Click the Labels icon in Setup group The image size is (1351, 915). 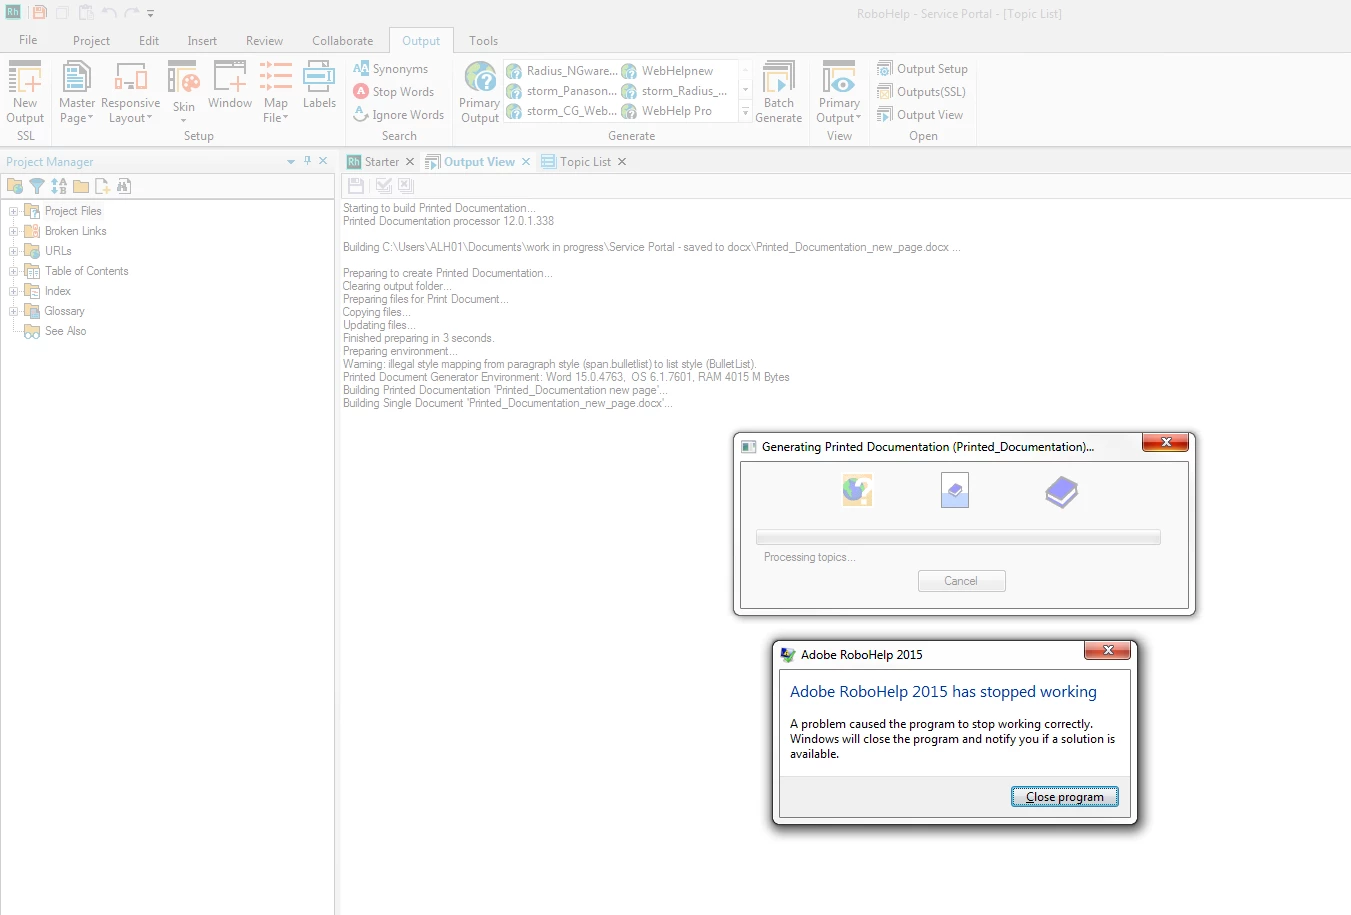pyautogui.click(x=319, y=86)
